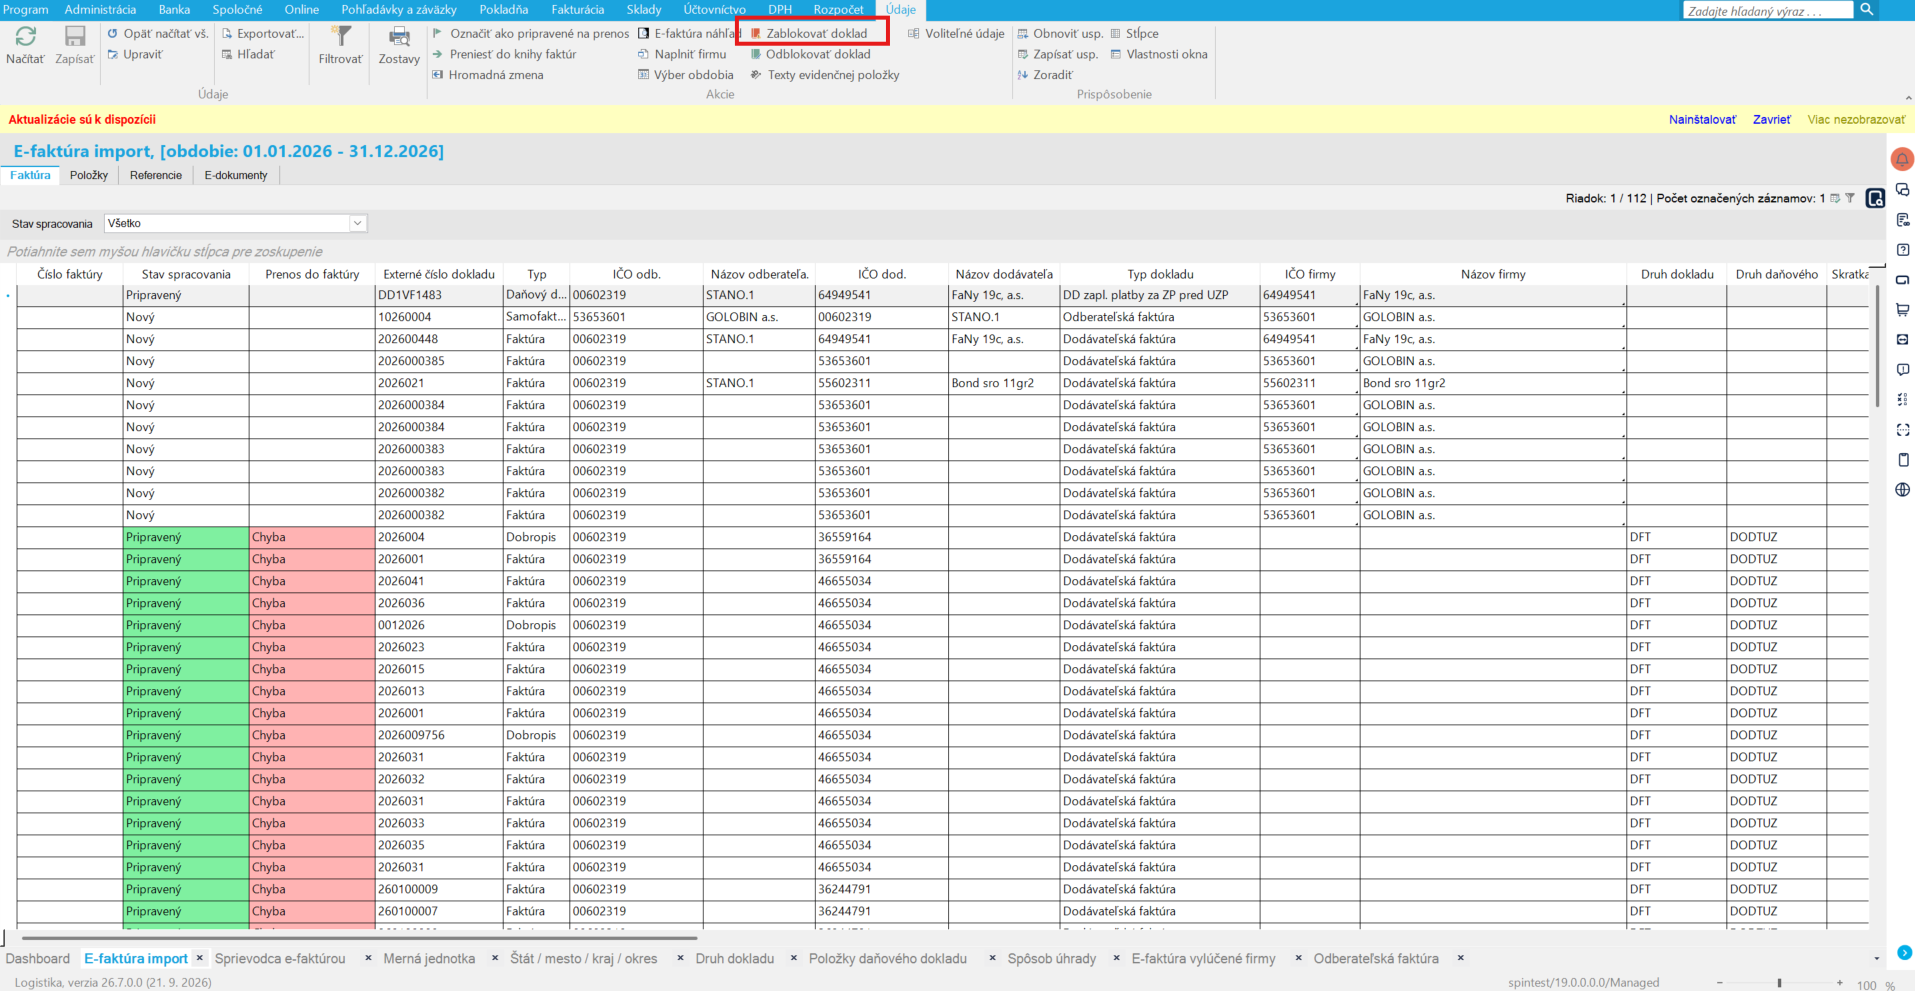Click Hľadať in the ribbon
Viewport: 1915px width, 991px height.
point(248,54)
